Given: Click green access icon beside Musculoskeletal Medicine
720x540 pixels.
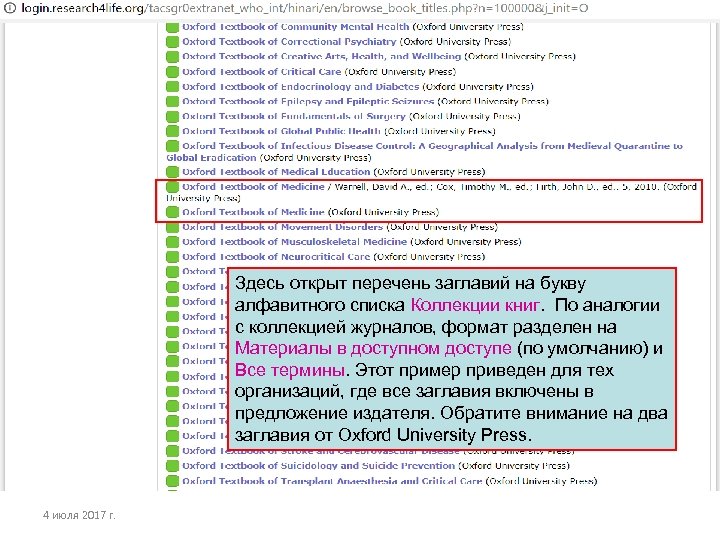Looking at the screenshot, I should [172, 242].
